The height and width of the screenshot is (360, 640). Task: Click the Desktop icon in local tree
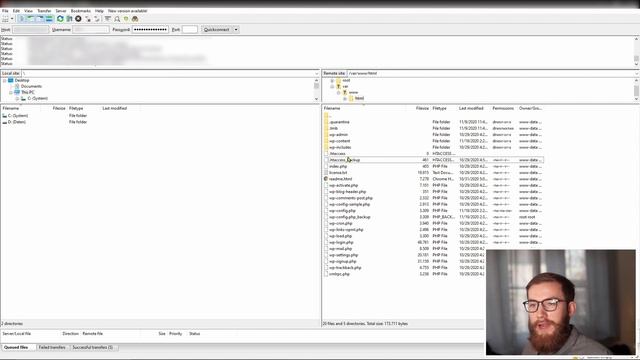click(11, 80)
